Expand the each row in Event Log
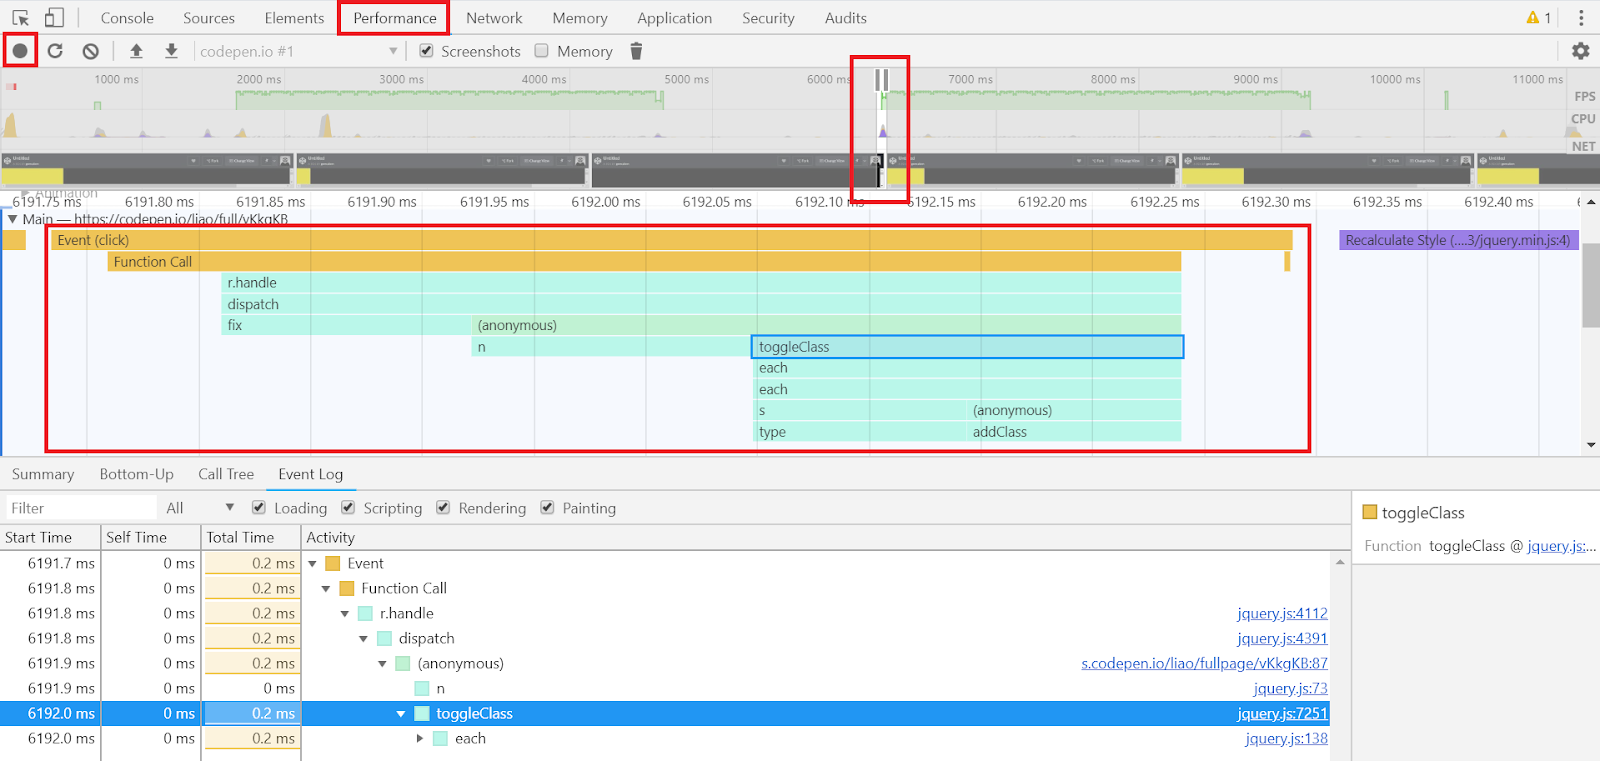The width and height of the screenshot is (1600, 761). 420,739
